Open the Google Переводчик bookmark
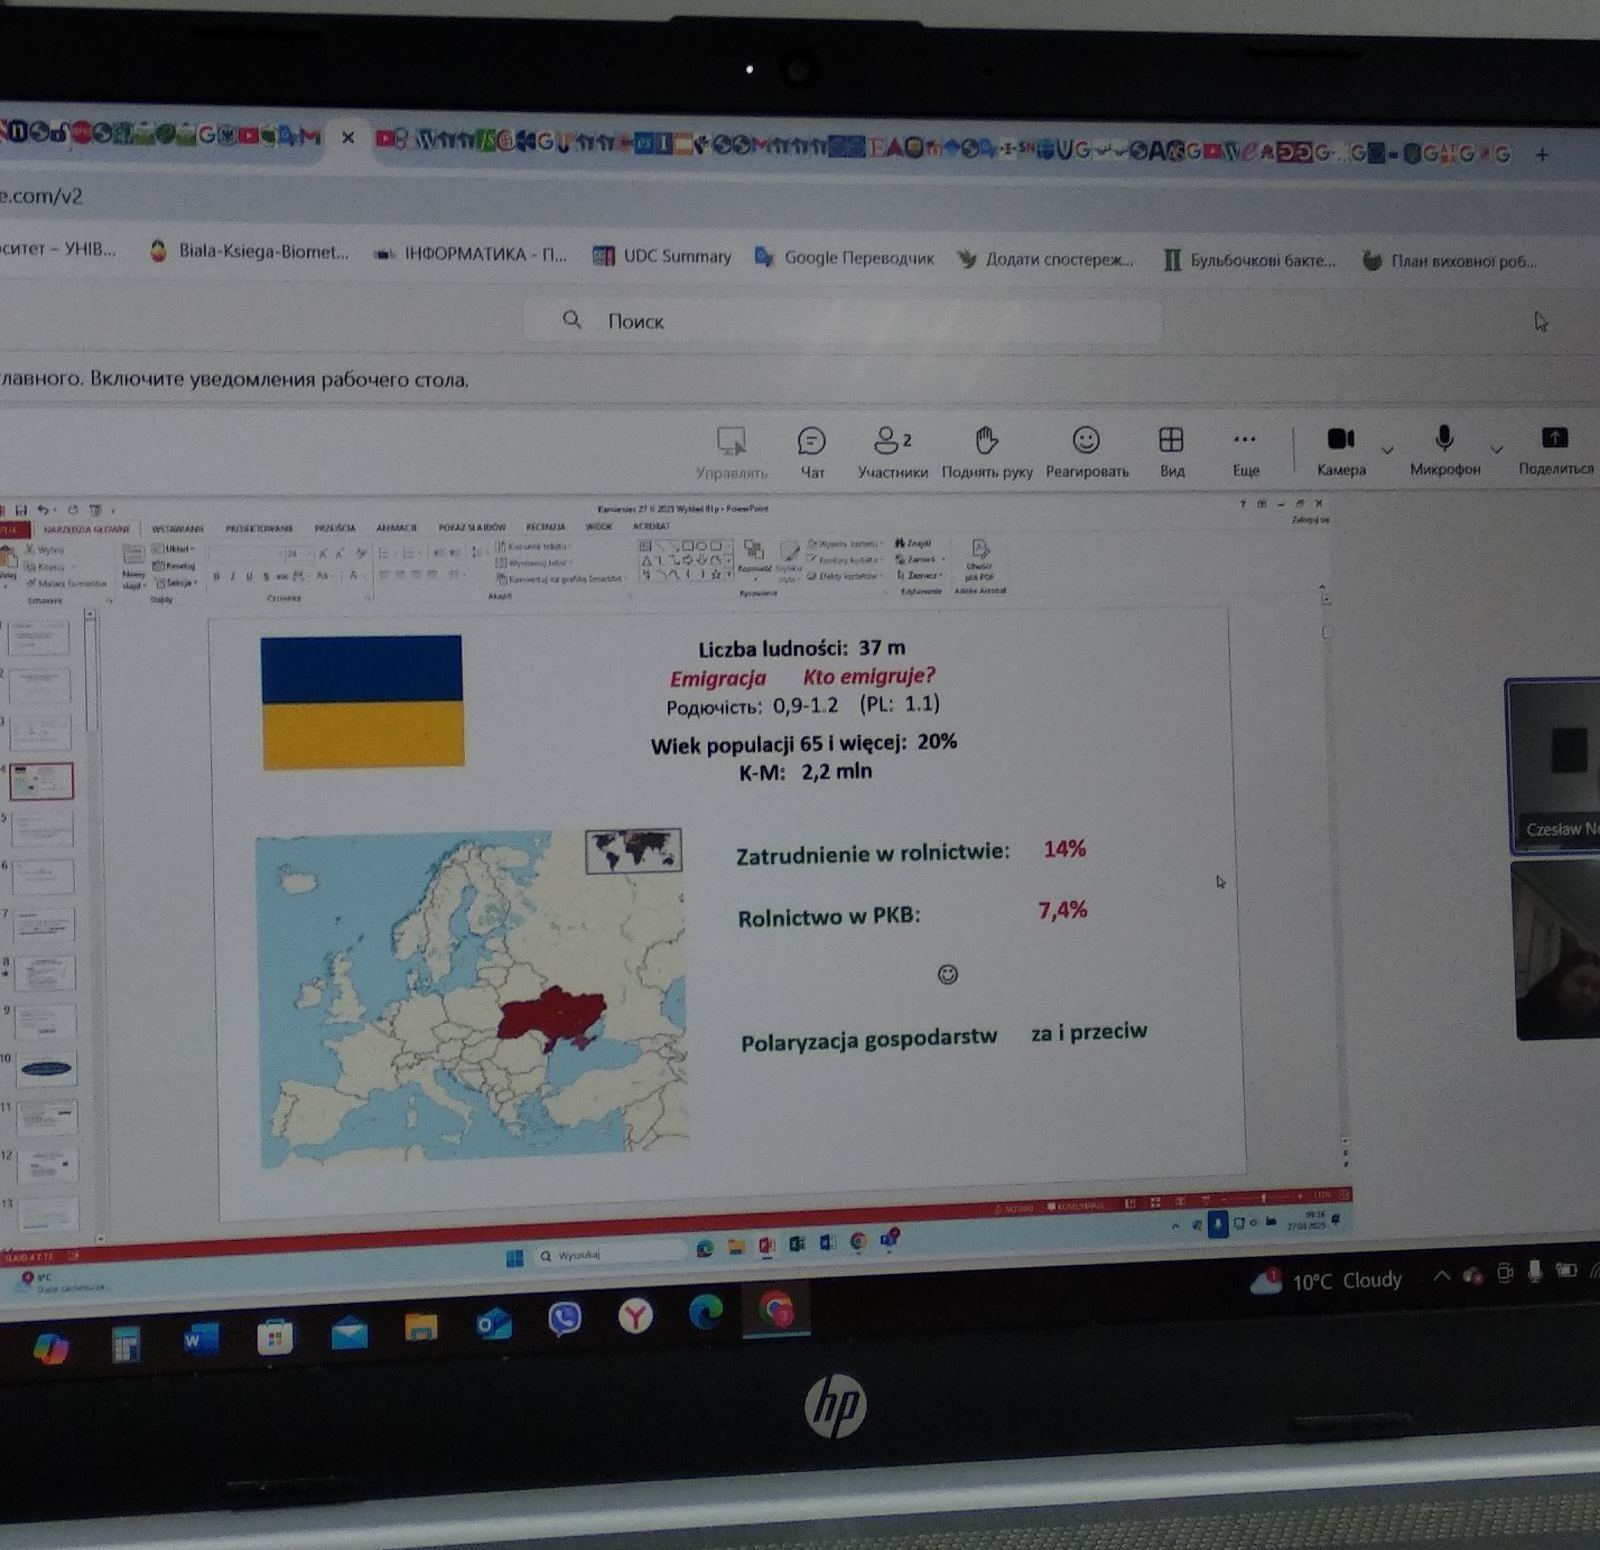Image resolution: width=1600 pixels, height=1550 pixels. [x=845, y=258]
